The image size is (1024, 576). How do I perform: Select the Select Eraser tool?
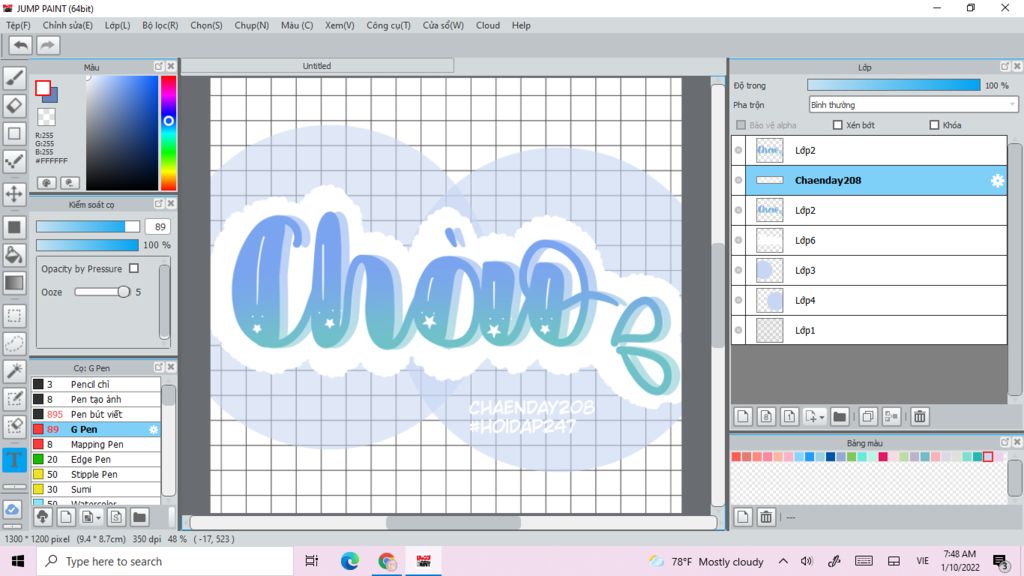click(14, 426)
